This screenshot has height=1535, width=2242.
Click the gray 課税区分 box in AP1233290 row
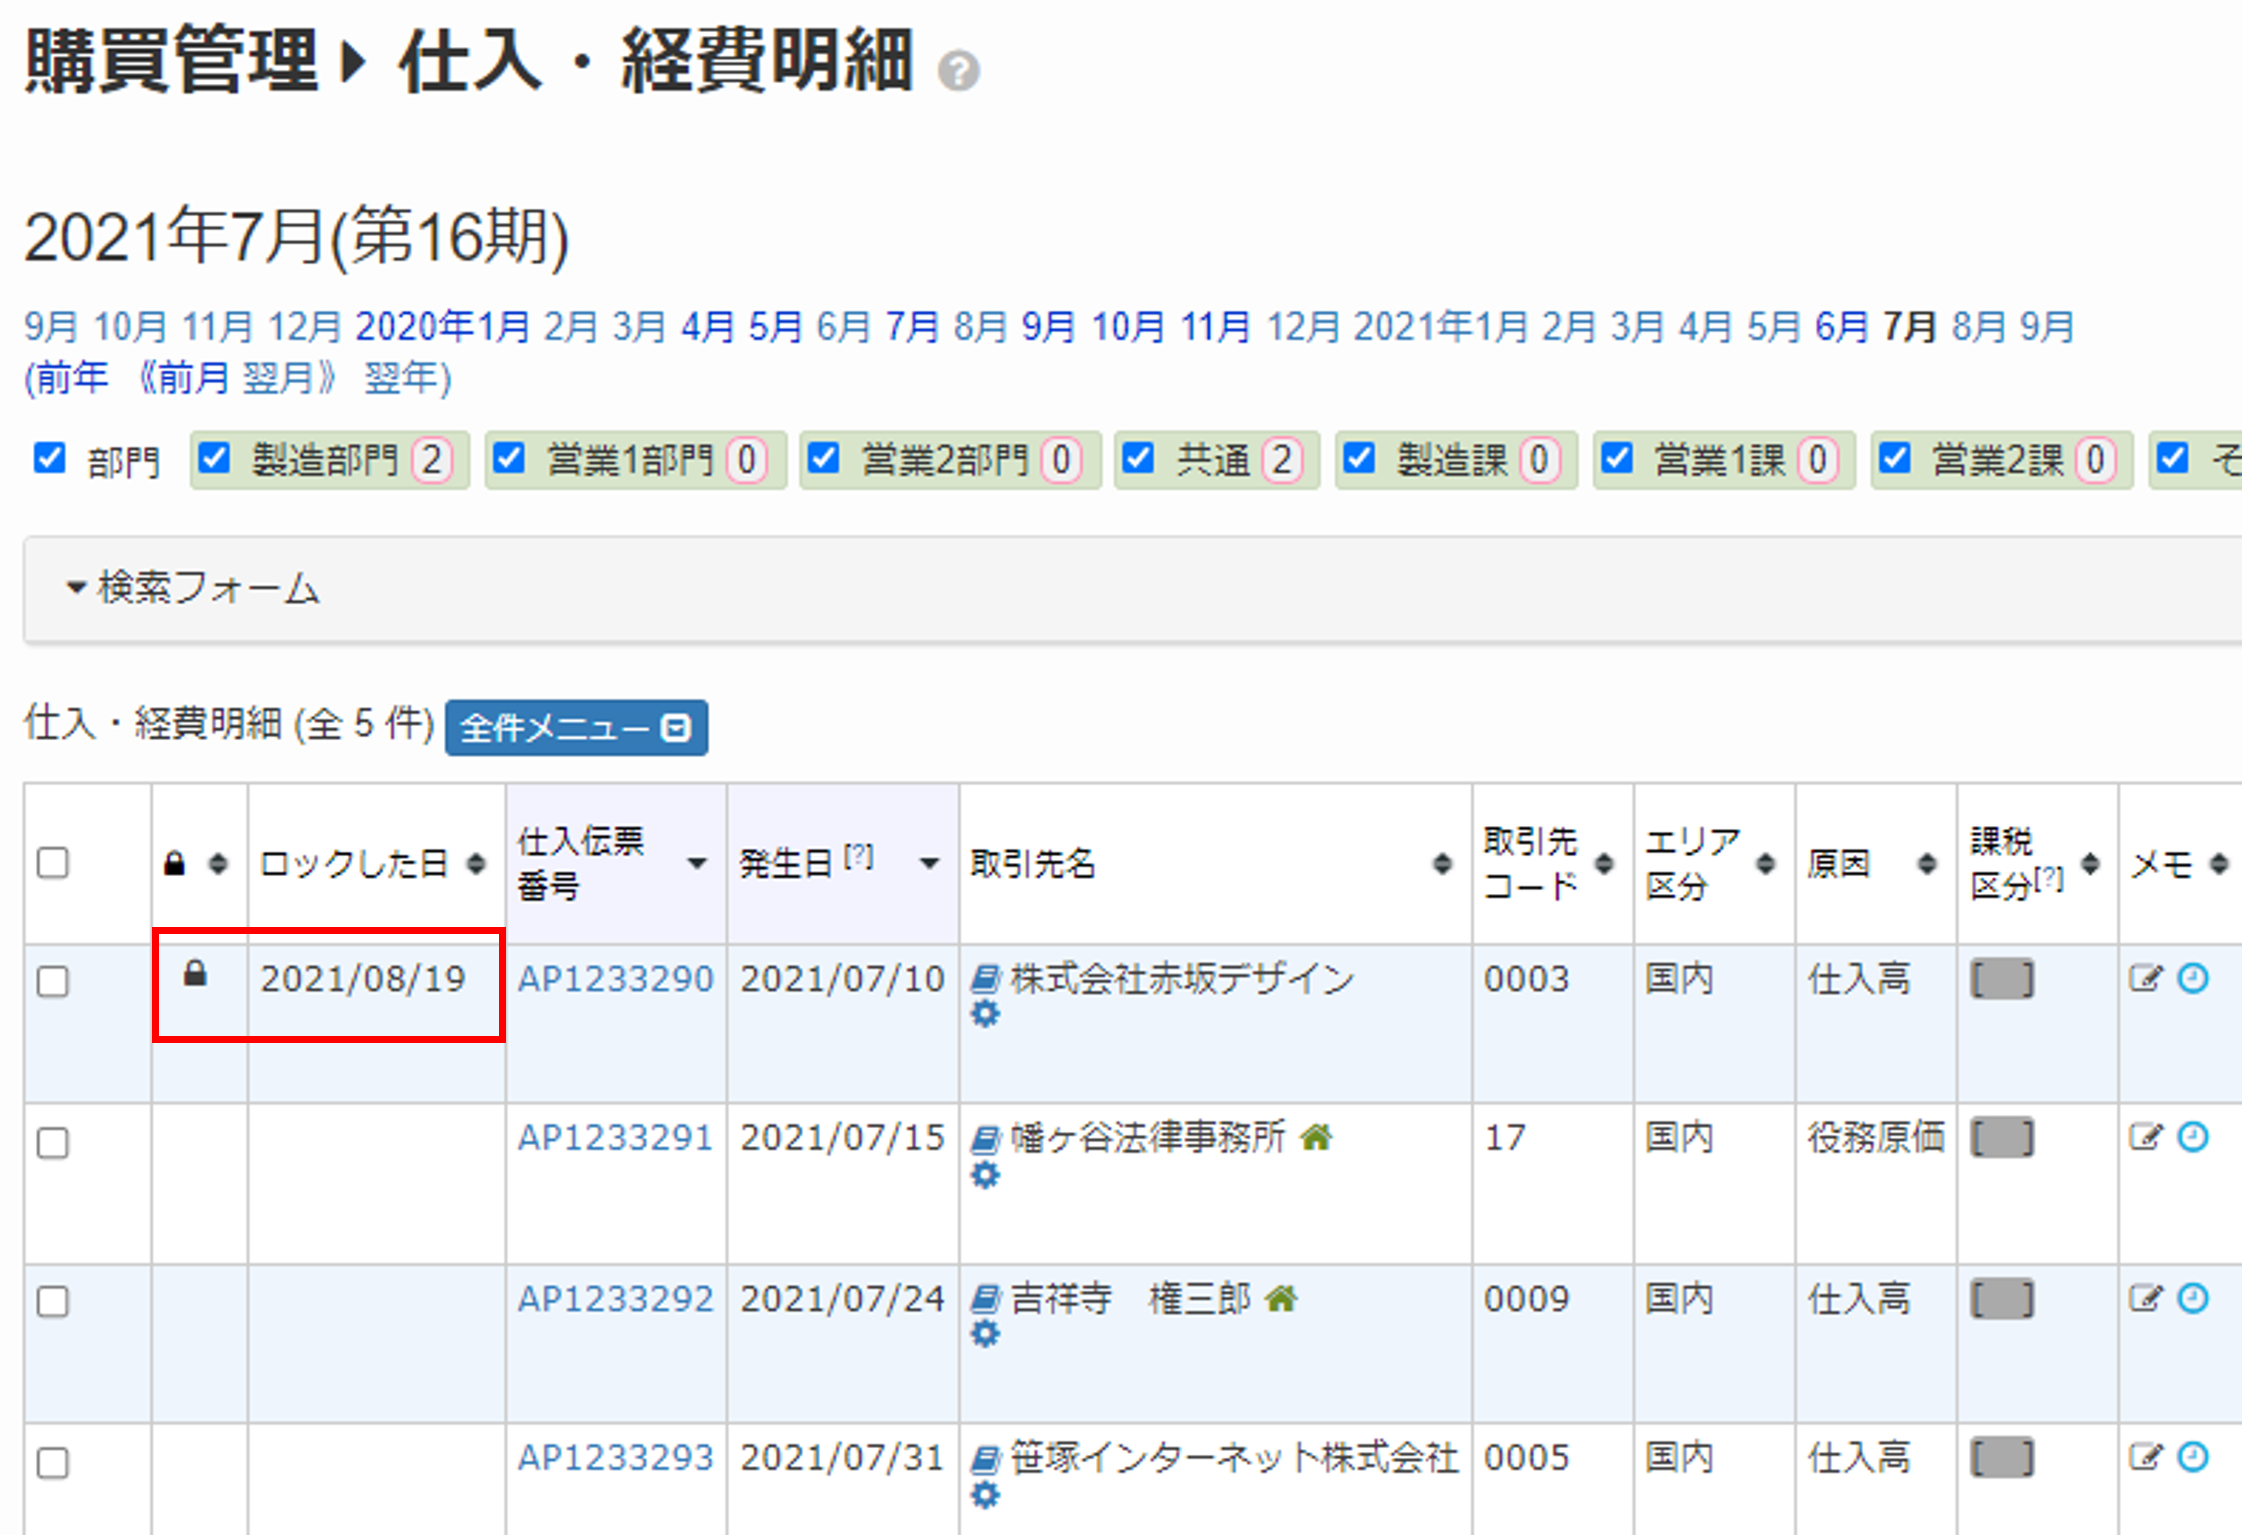[2002, 979]
